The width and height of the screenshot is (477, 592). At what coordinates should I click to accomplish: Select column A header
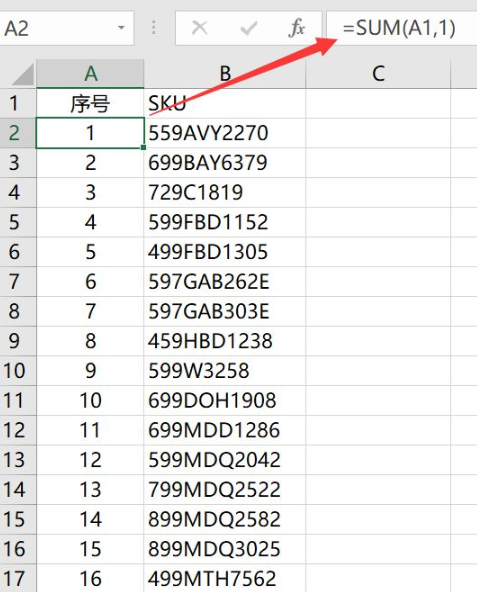coord(90,74)
